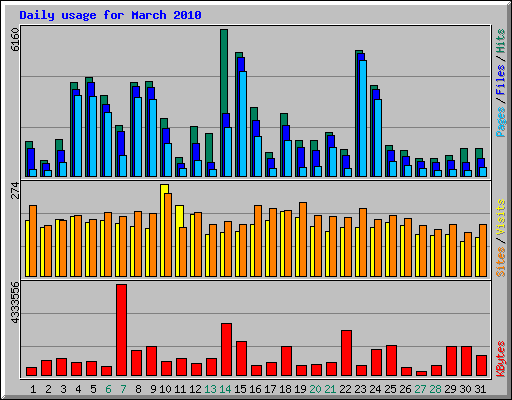Click green weekend day label 28
Image resolution: width=512 pixels, height=400 pixels.
(x=435, y=389)
